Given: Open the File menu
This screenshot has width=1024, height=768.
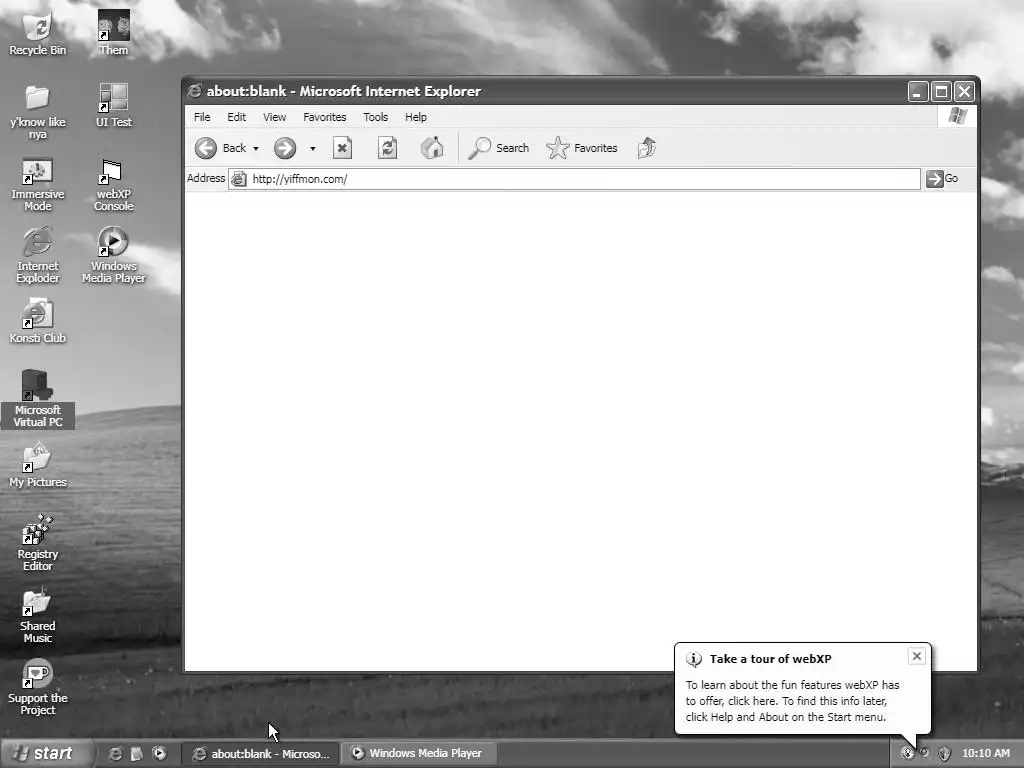Looking at the screenshot, I should tap(202, 117).
